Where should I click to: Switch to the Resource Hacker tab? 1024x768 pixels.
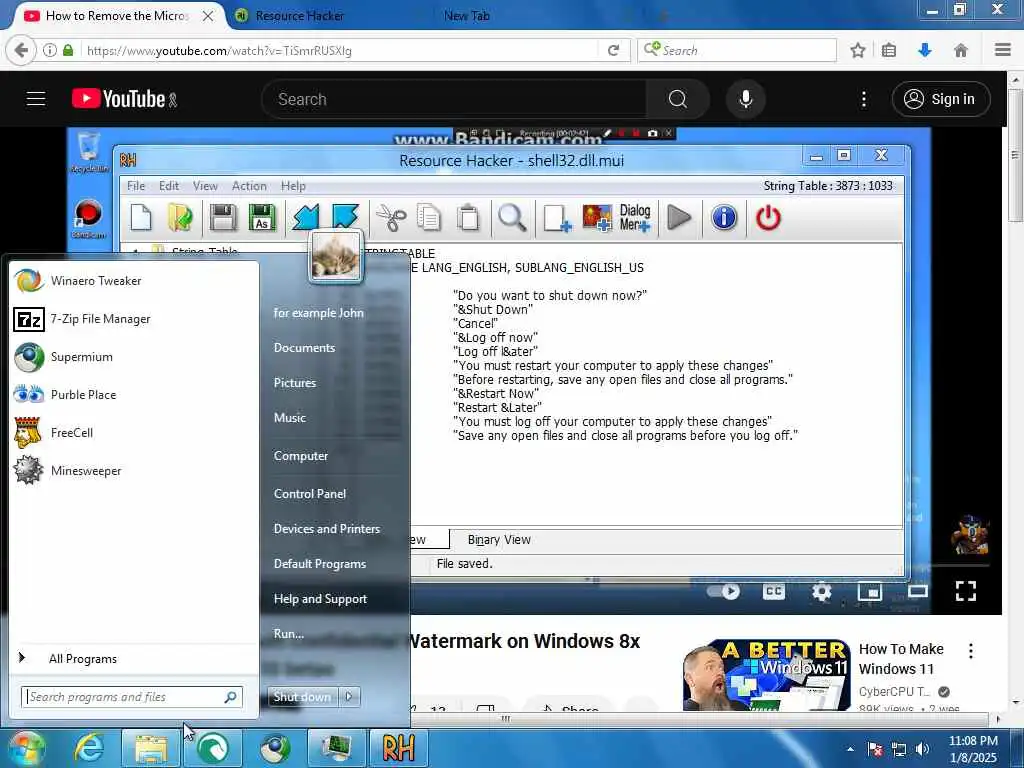(299, 16)
